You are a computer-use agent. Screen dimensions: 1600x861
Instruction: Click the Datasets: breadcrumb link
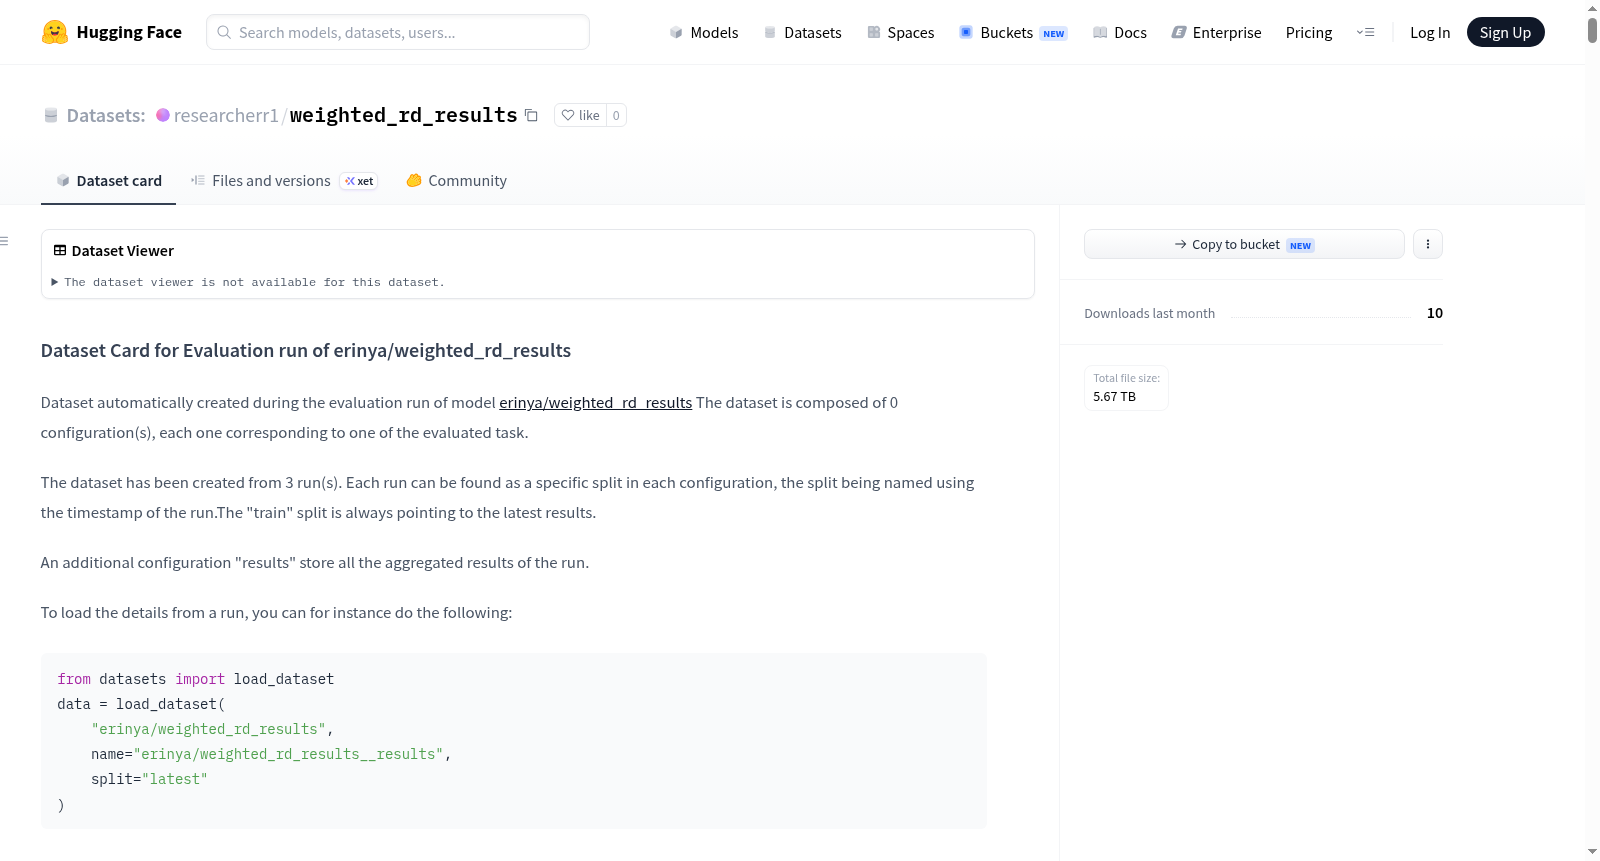pos(106,116)
